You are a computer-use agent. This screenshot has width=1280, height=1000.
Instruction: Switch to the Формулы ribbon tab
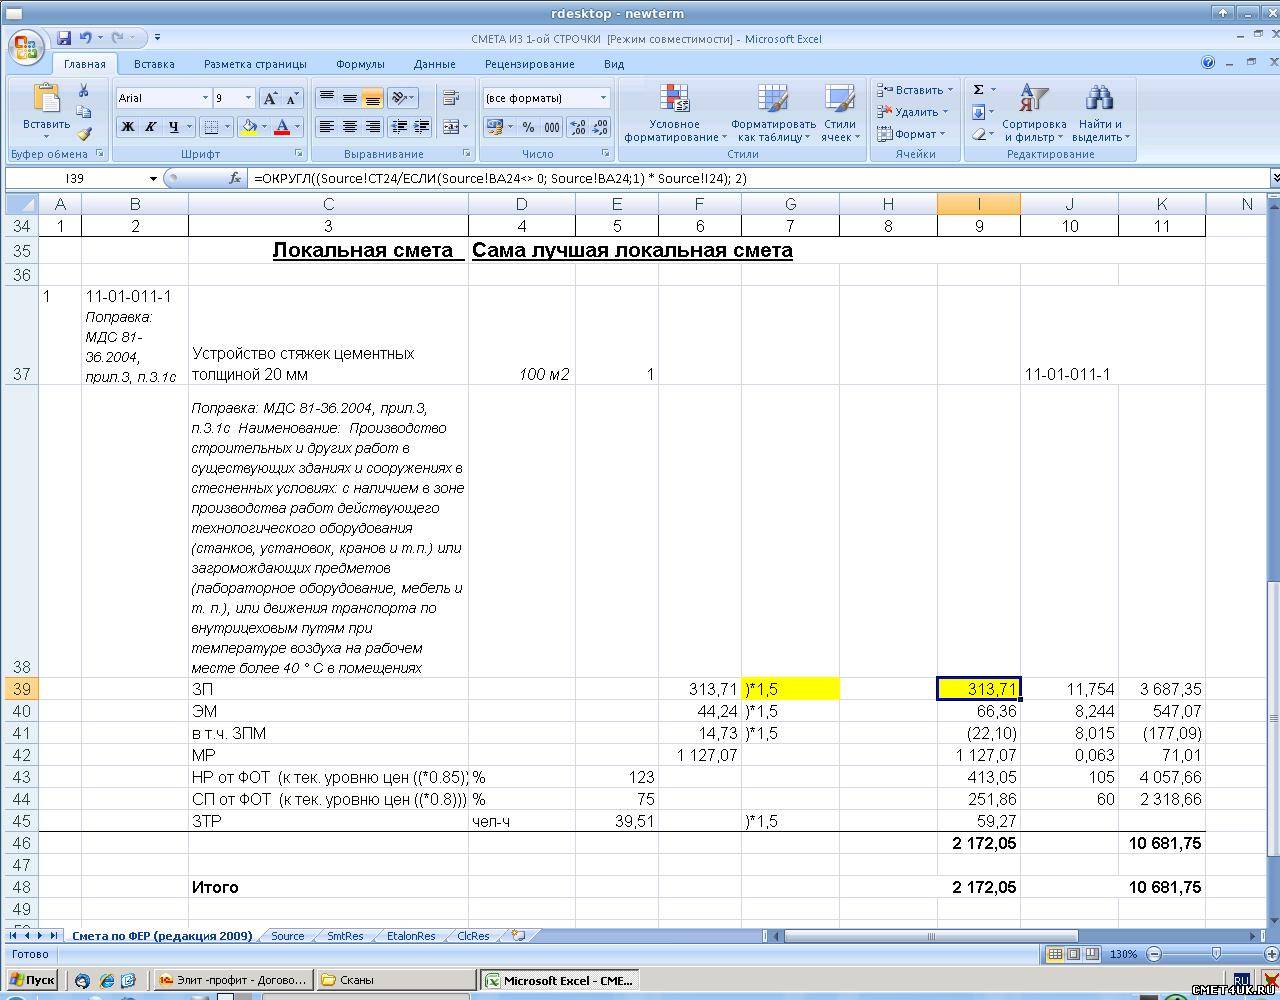pyautogui.click(x=360, y=64)
